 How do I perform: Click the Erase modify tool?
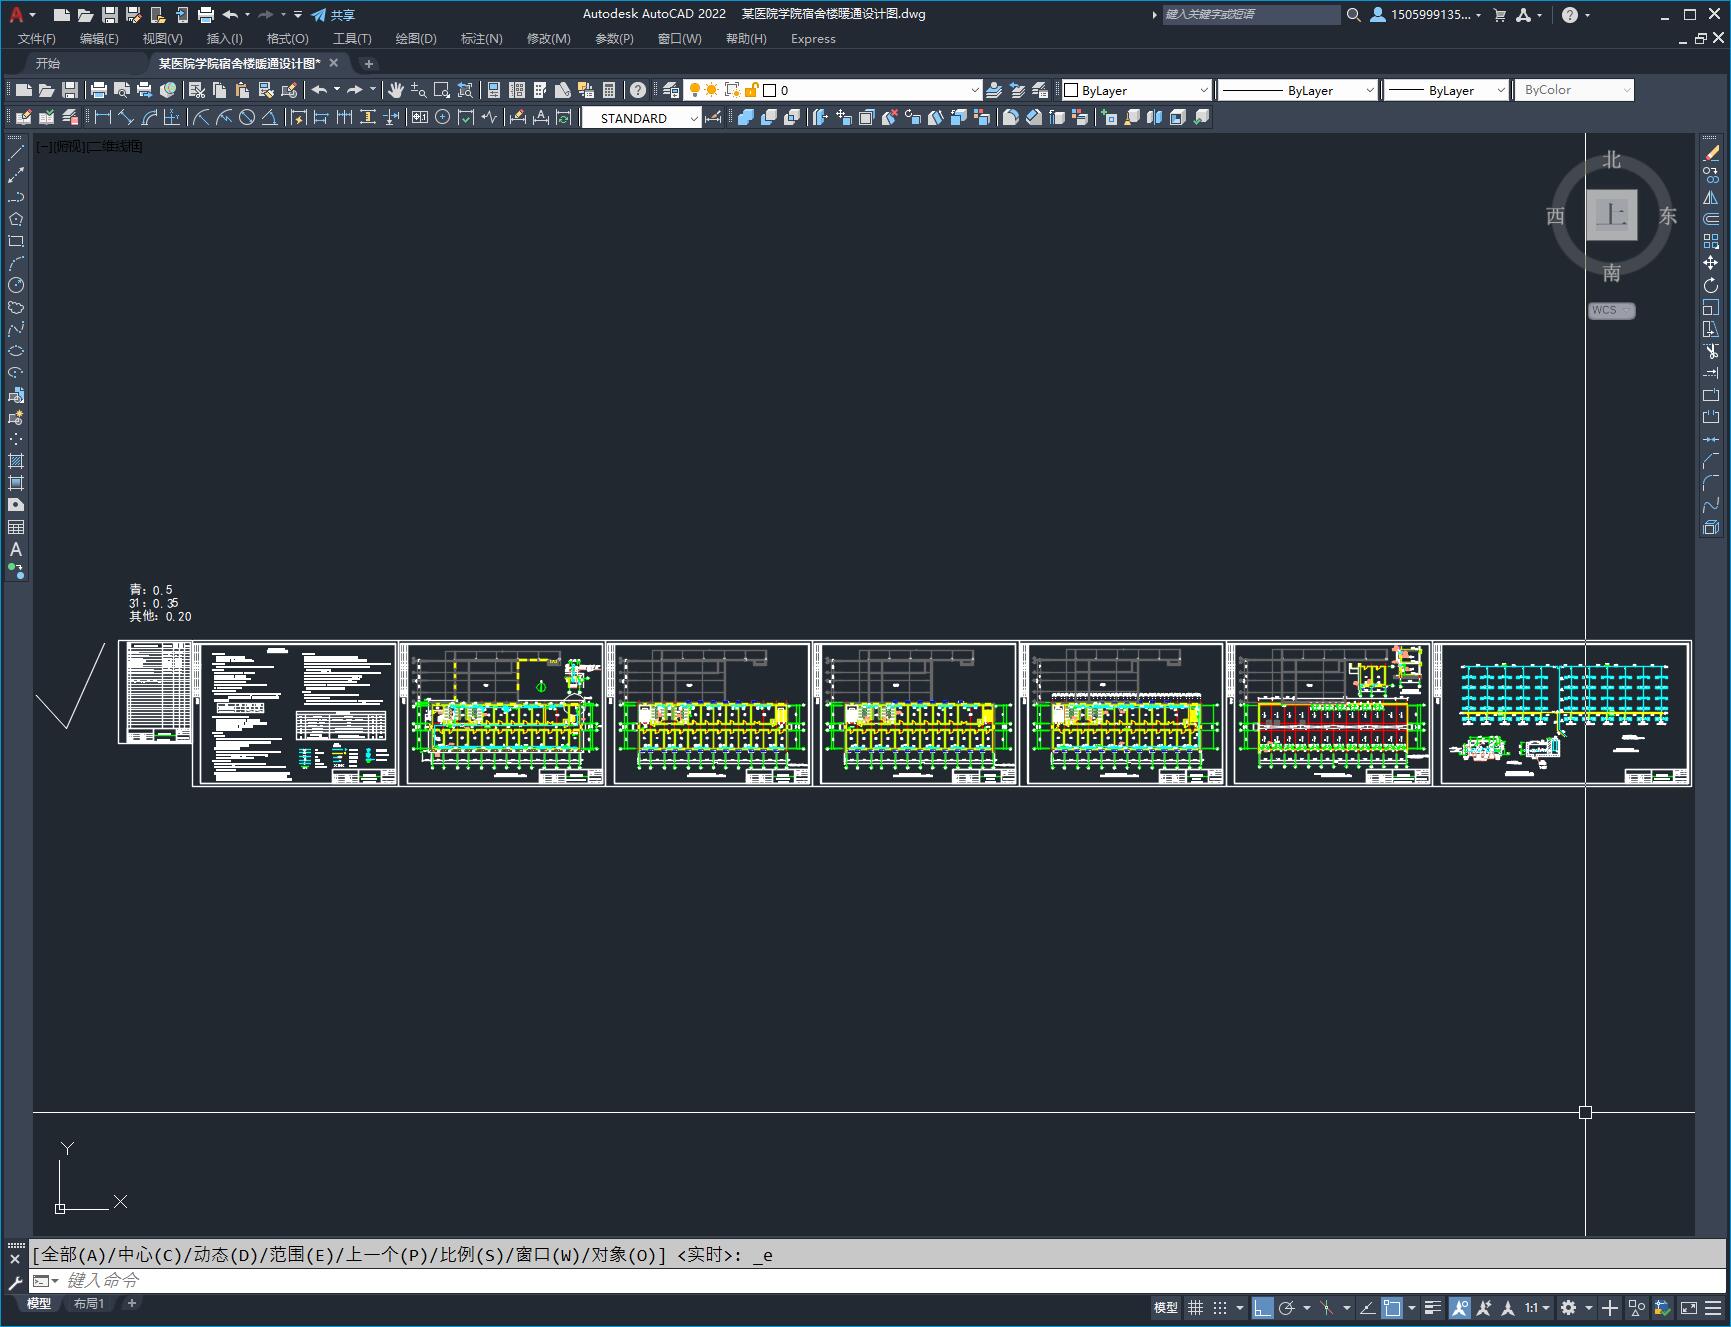pyautogui.click(x=1711, y=153)
